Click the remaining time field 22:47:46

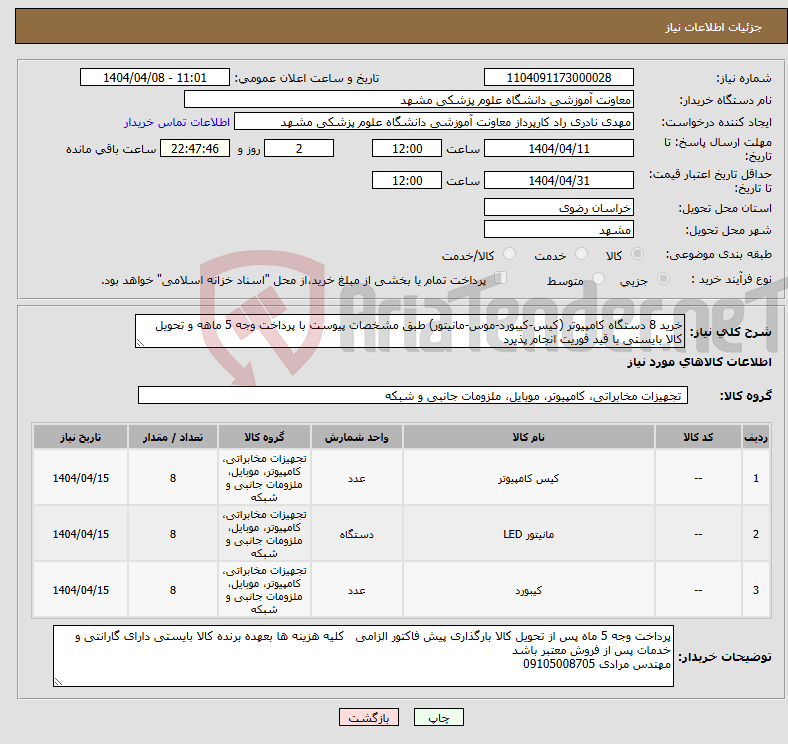195,148
